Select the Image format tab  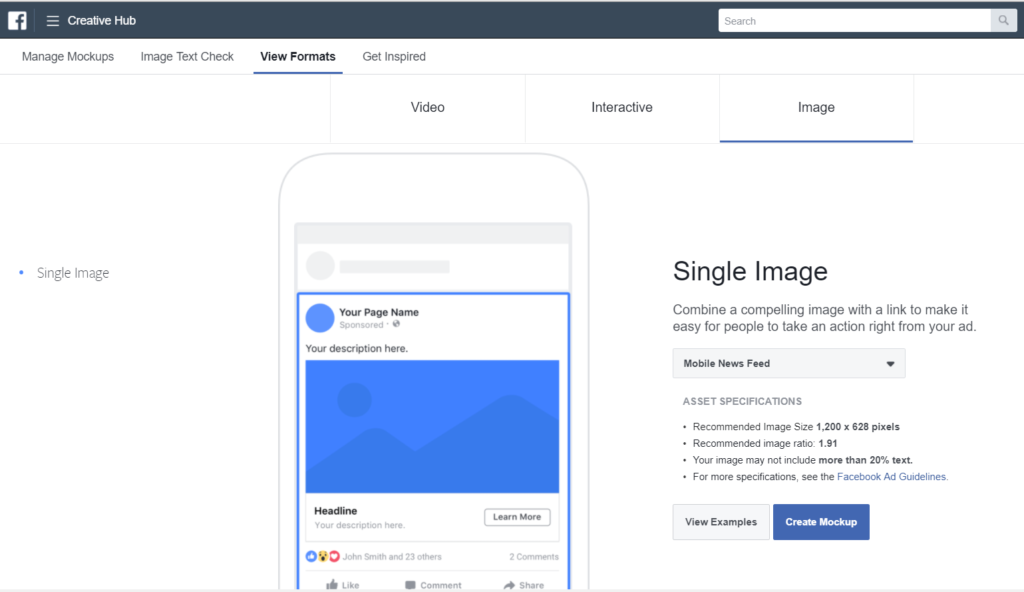click(x=816, y=108)
